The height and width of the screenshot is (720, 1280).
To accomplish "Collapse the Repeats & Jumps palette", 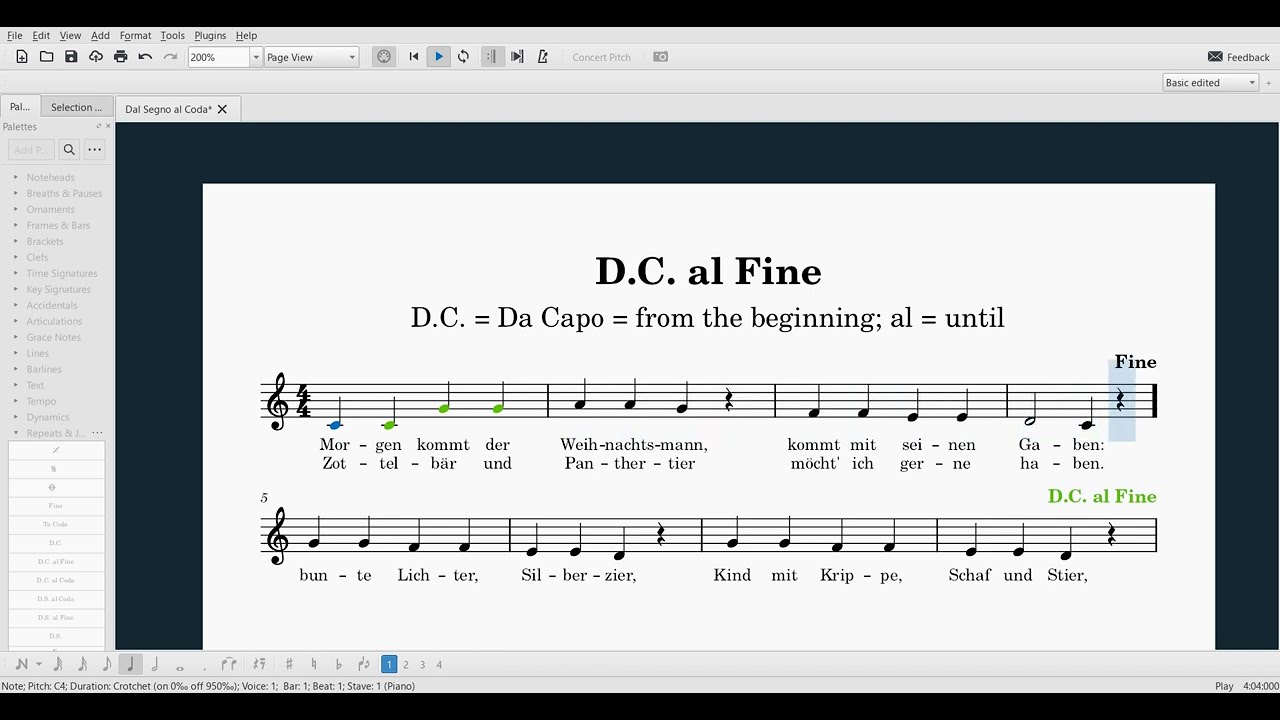I will tap(16, 433).
